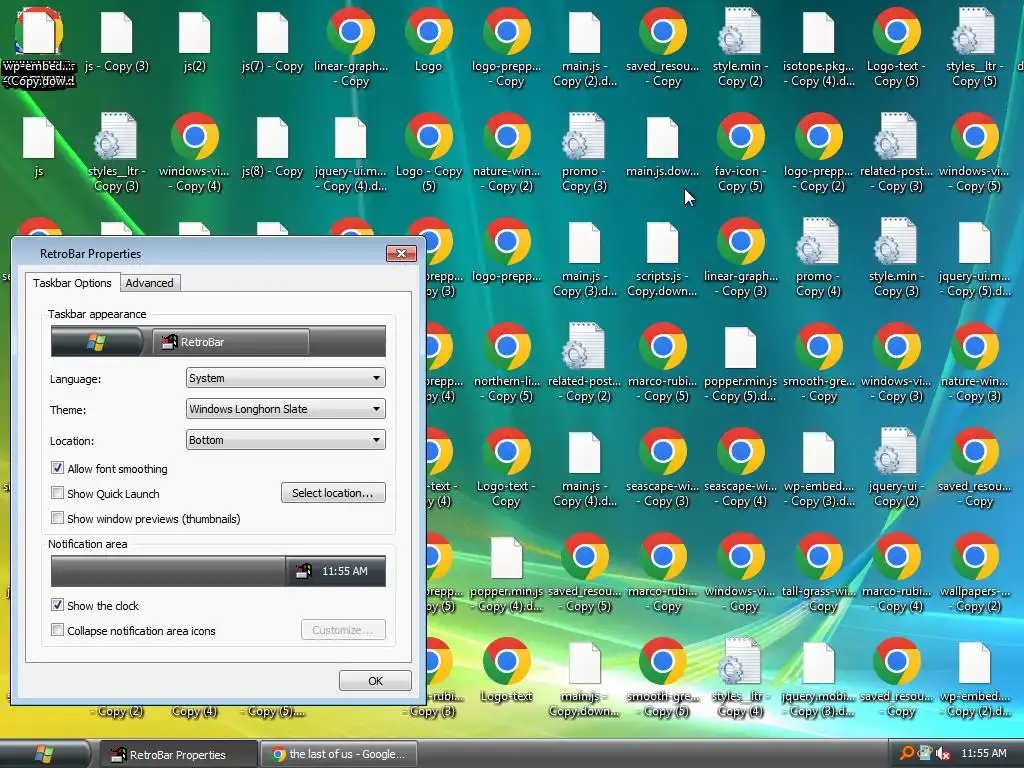
Task: Click the muted volume tray icon
Action: [942, 754]
